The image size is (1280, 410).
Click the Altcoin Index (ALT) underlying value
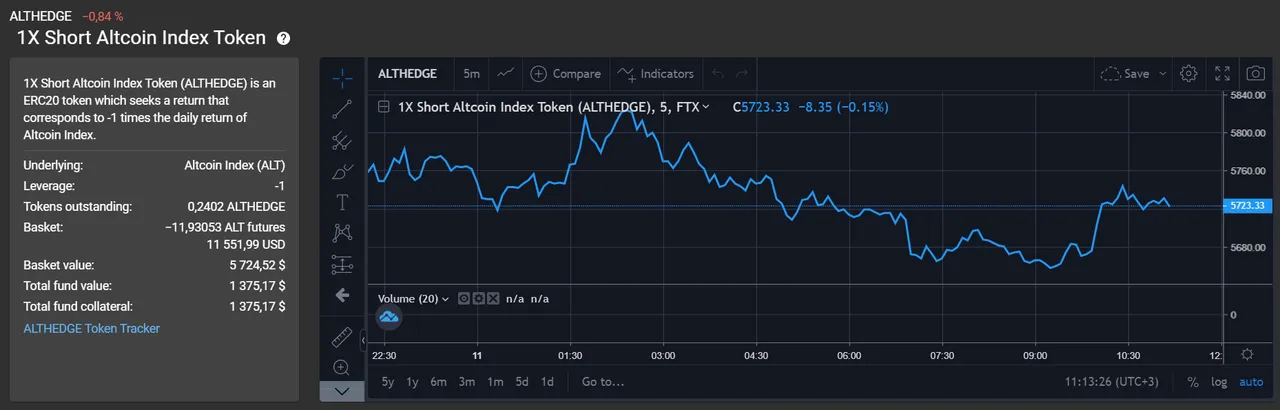(x=235, y=165)
